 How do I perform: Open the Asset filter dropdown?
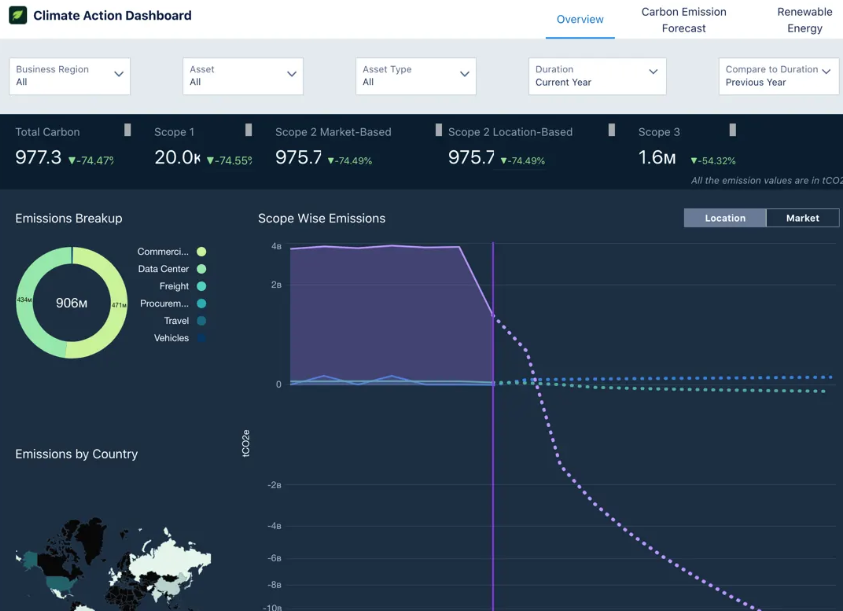pyautogui.click(x=243, y=76)
